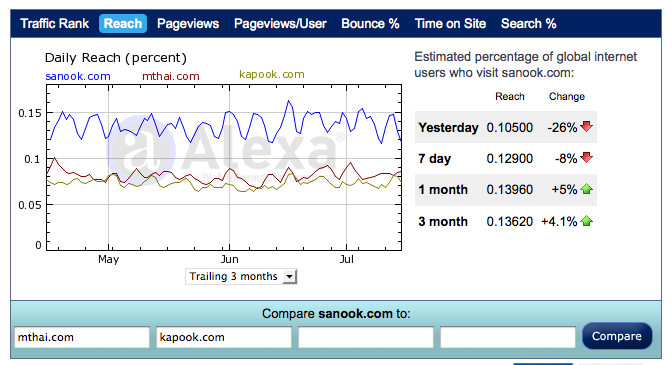Open the Trailing 3 months dropdown arrow
The width and height of the screenshot is (671, 365).
pos(290,276)
